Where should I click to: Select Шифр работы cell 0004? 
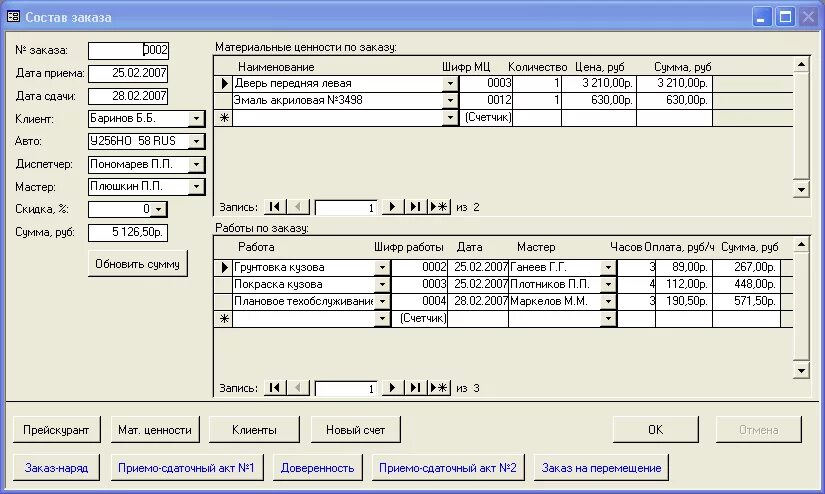(420, 301)
